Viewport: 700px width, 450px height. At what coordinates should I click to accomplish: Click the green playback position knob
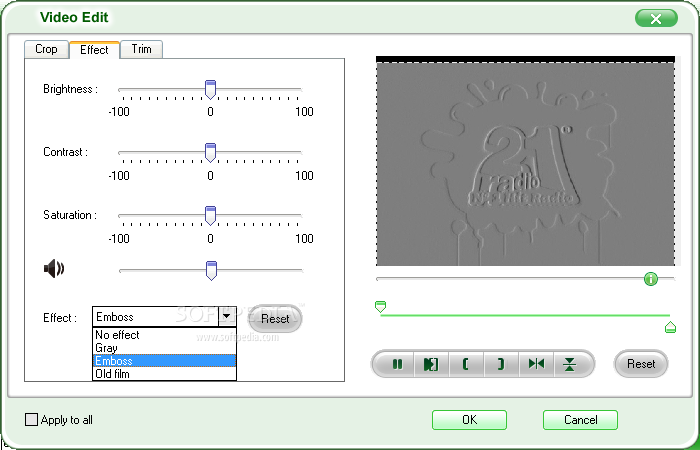650,279
